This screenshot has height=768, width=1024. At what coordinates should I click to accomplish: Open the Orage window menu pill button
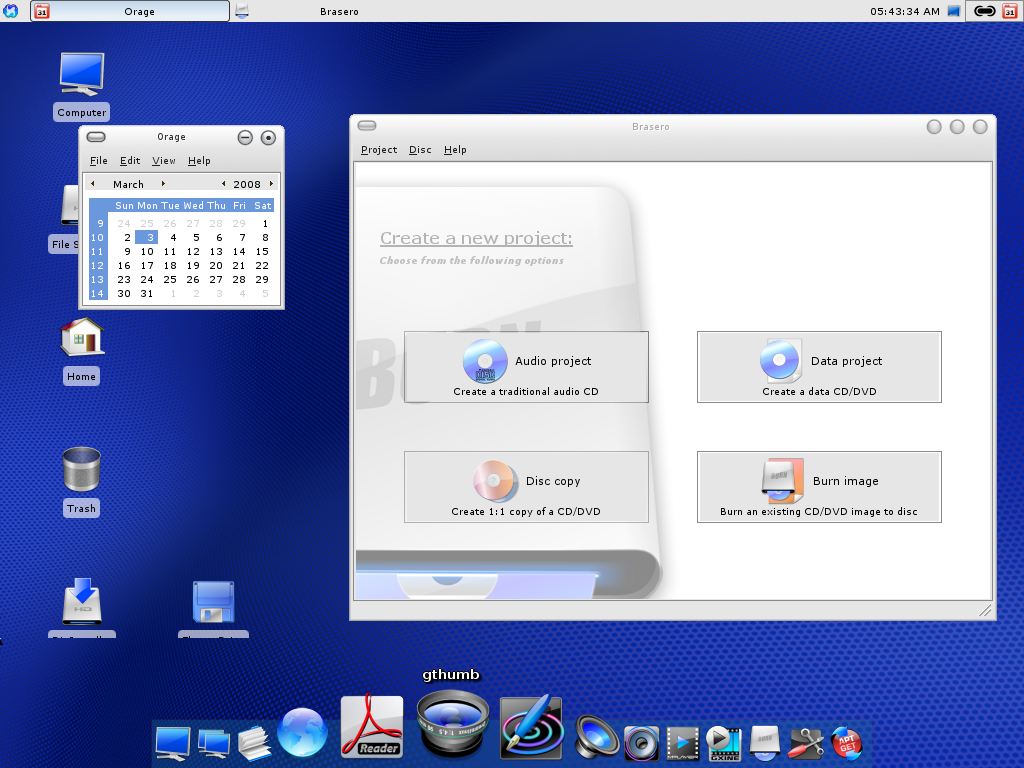(x=96, y=137)
